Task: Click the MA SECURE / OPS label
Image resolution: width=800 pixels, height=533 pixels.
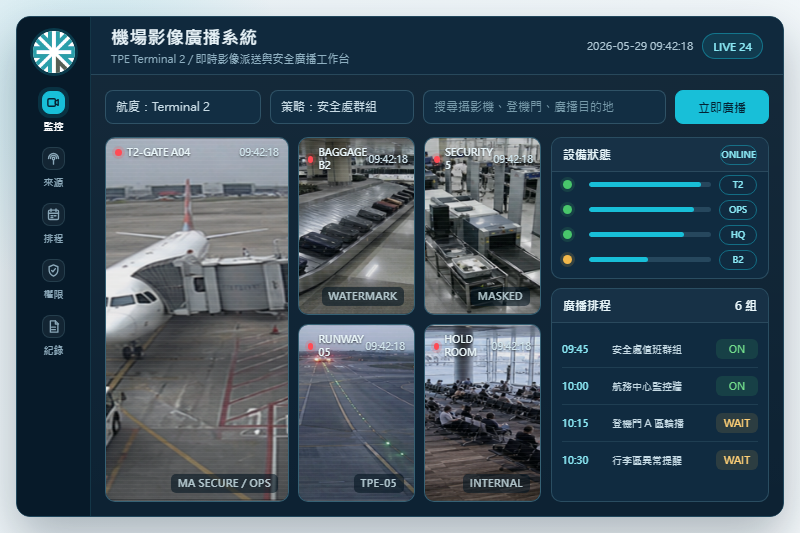Action: 224,483
